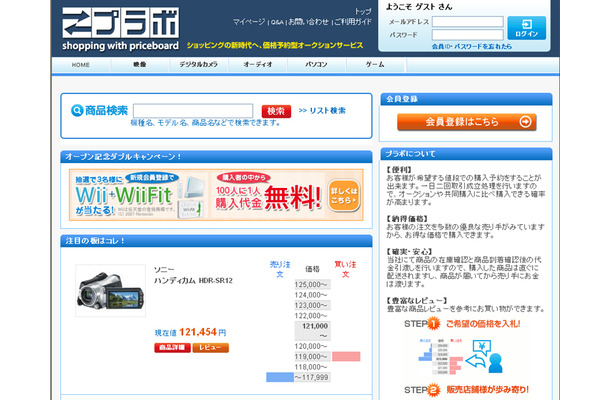Click the 【納得価格】 heading

click(407, 219)
